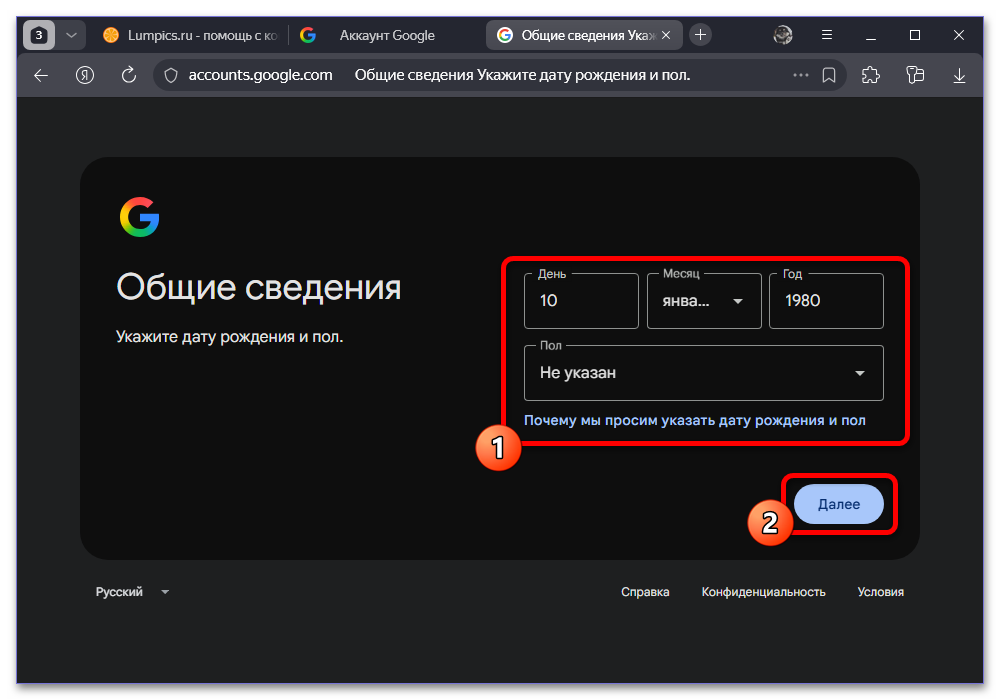Viewport: 1000px width, 700px height.
Task: Maximize the browser window
Action: pyautogui.click(x=915, y=35)
